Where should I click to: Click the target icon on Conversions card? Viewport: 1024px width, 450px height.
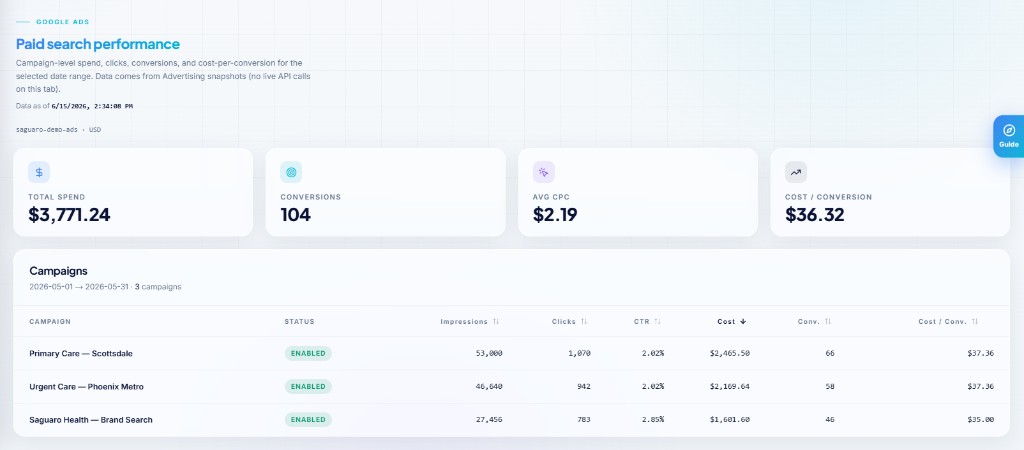click(291, 172)
